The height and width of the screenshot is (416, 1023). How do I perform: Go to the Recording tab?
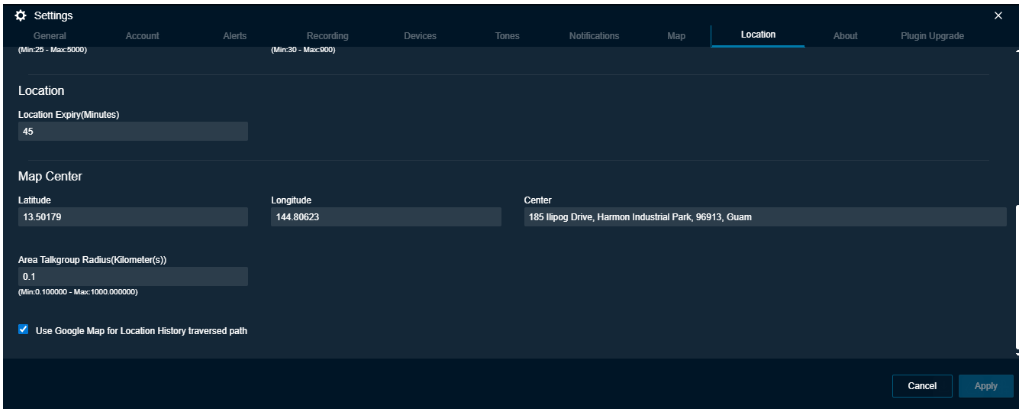coord(328,36)
